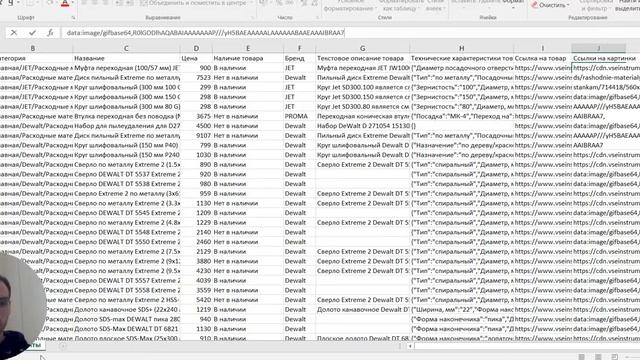Select Сверло DEWALT DT 5537 name cell

point(126,174)
